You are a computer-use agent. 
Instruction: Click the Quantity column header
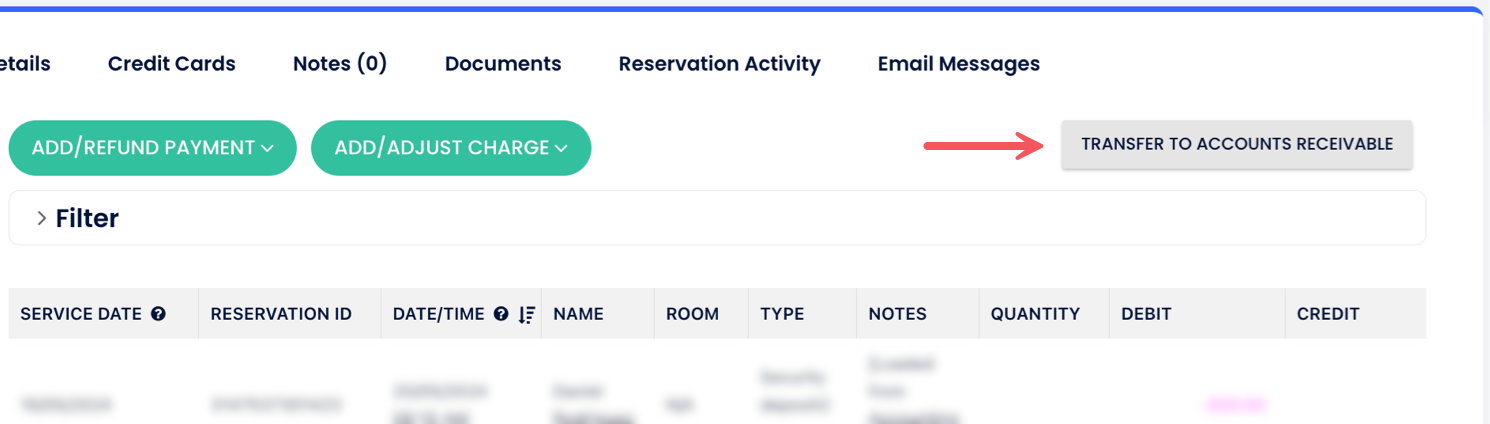point(1035,314)
